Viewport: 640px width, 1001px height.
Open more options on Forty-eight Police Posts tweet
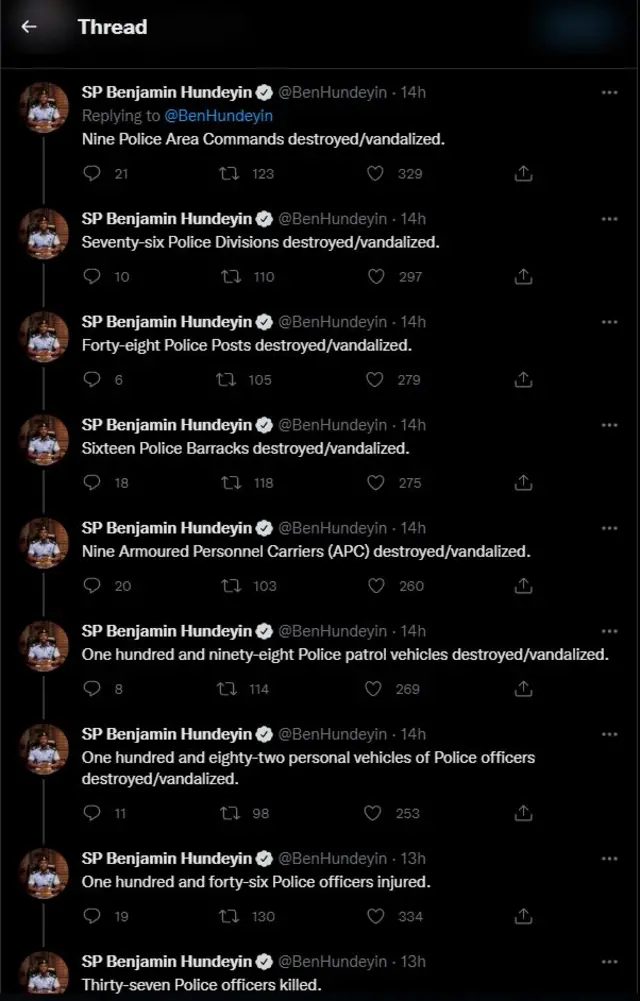click(609, 322)
